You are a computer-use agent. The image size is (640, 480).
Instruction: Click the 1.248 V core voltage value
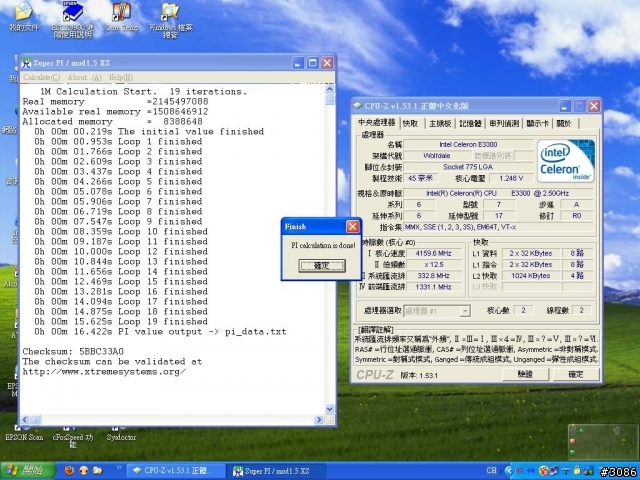click(x=511, y=178)
